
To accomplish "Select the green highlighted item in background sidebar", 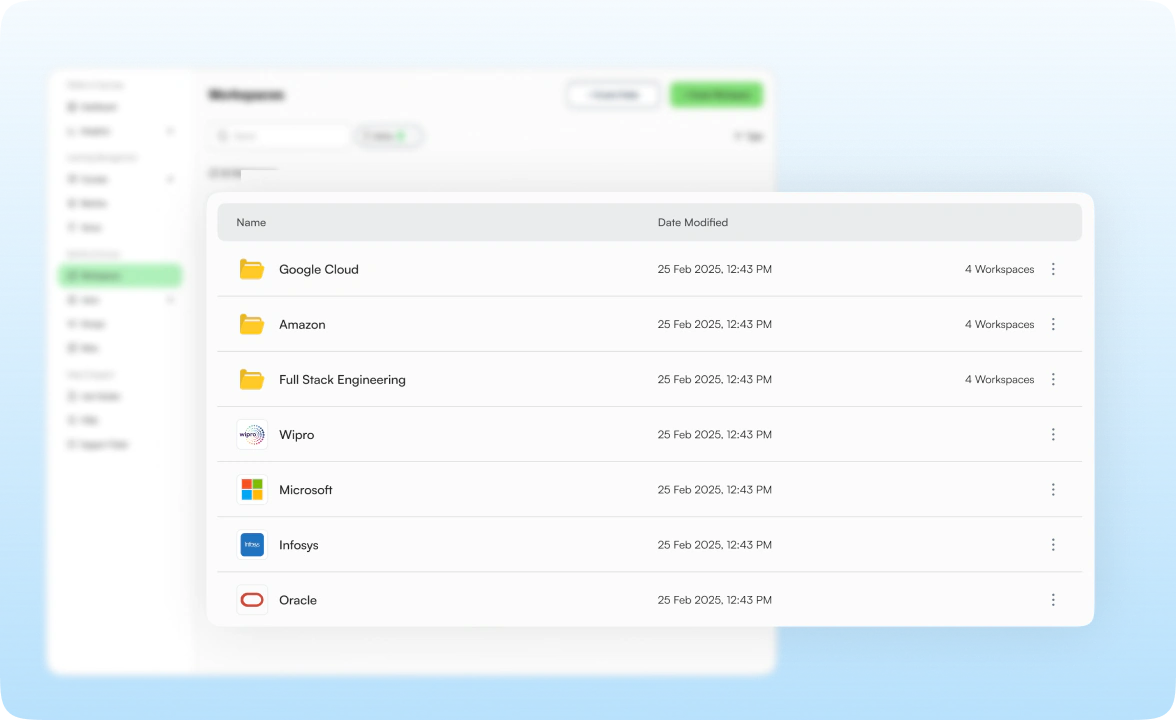I will [x=120, y=275].
